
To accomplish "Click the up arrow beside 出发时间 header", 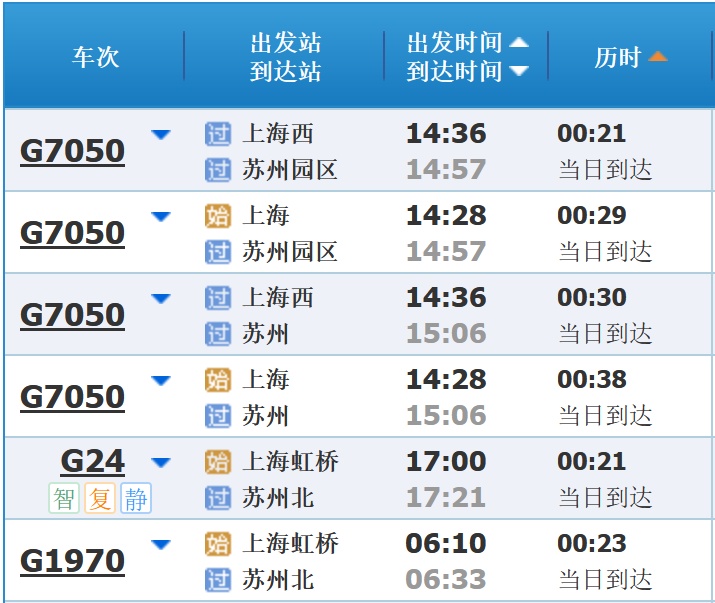I will click(519, 43).
